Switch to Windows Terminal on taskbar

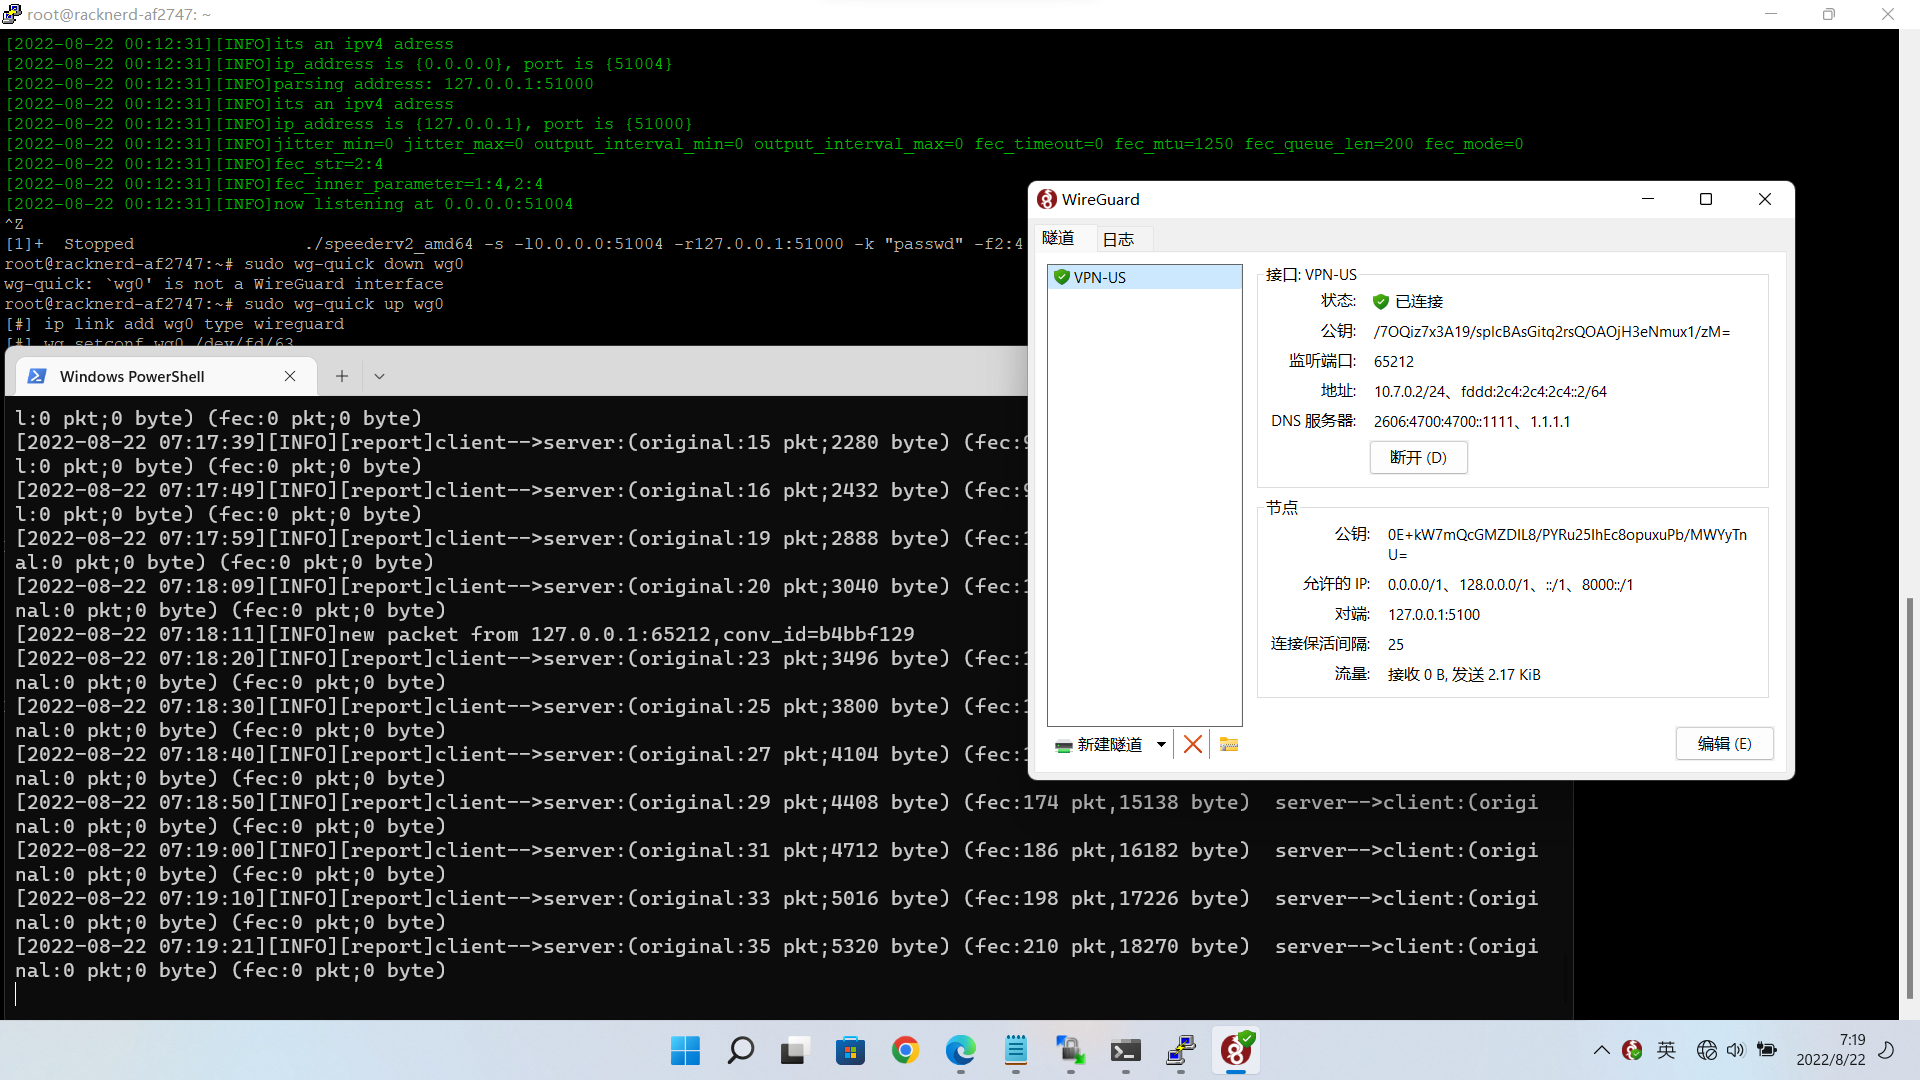click(1125, 1050)
